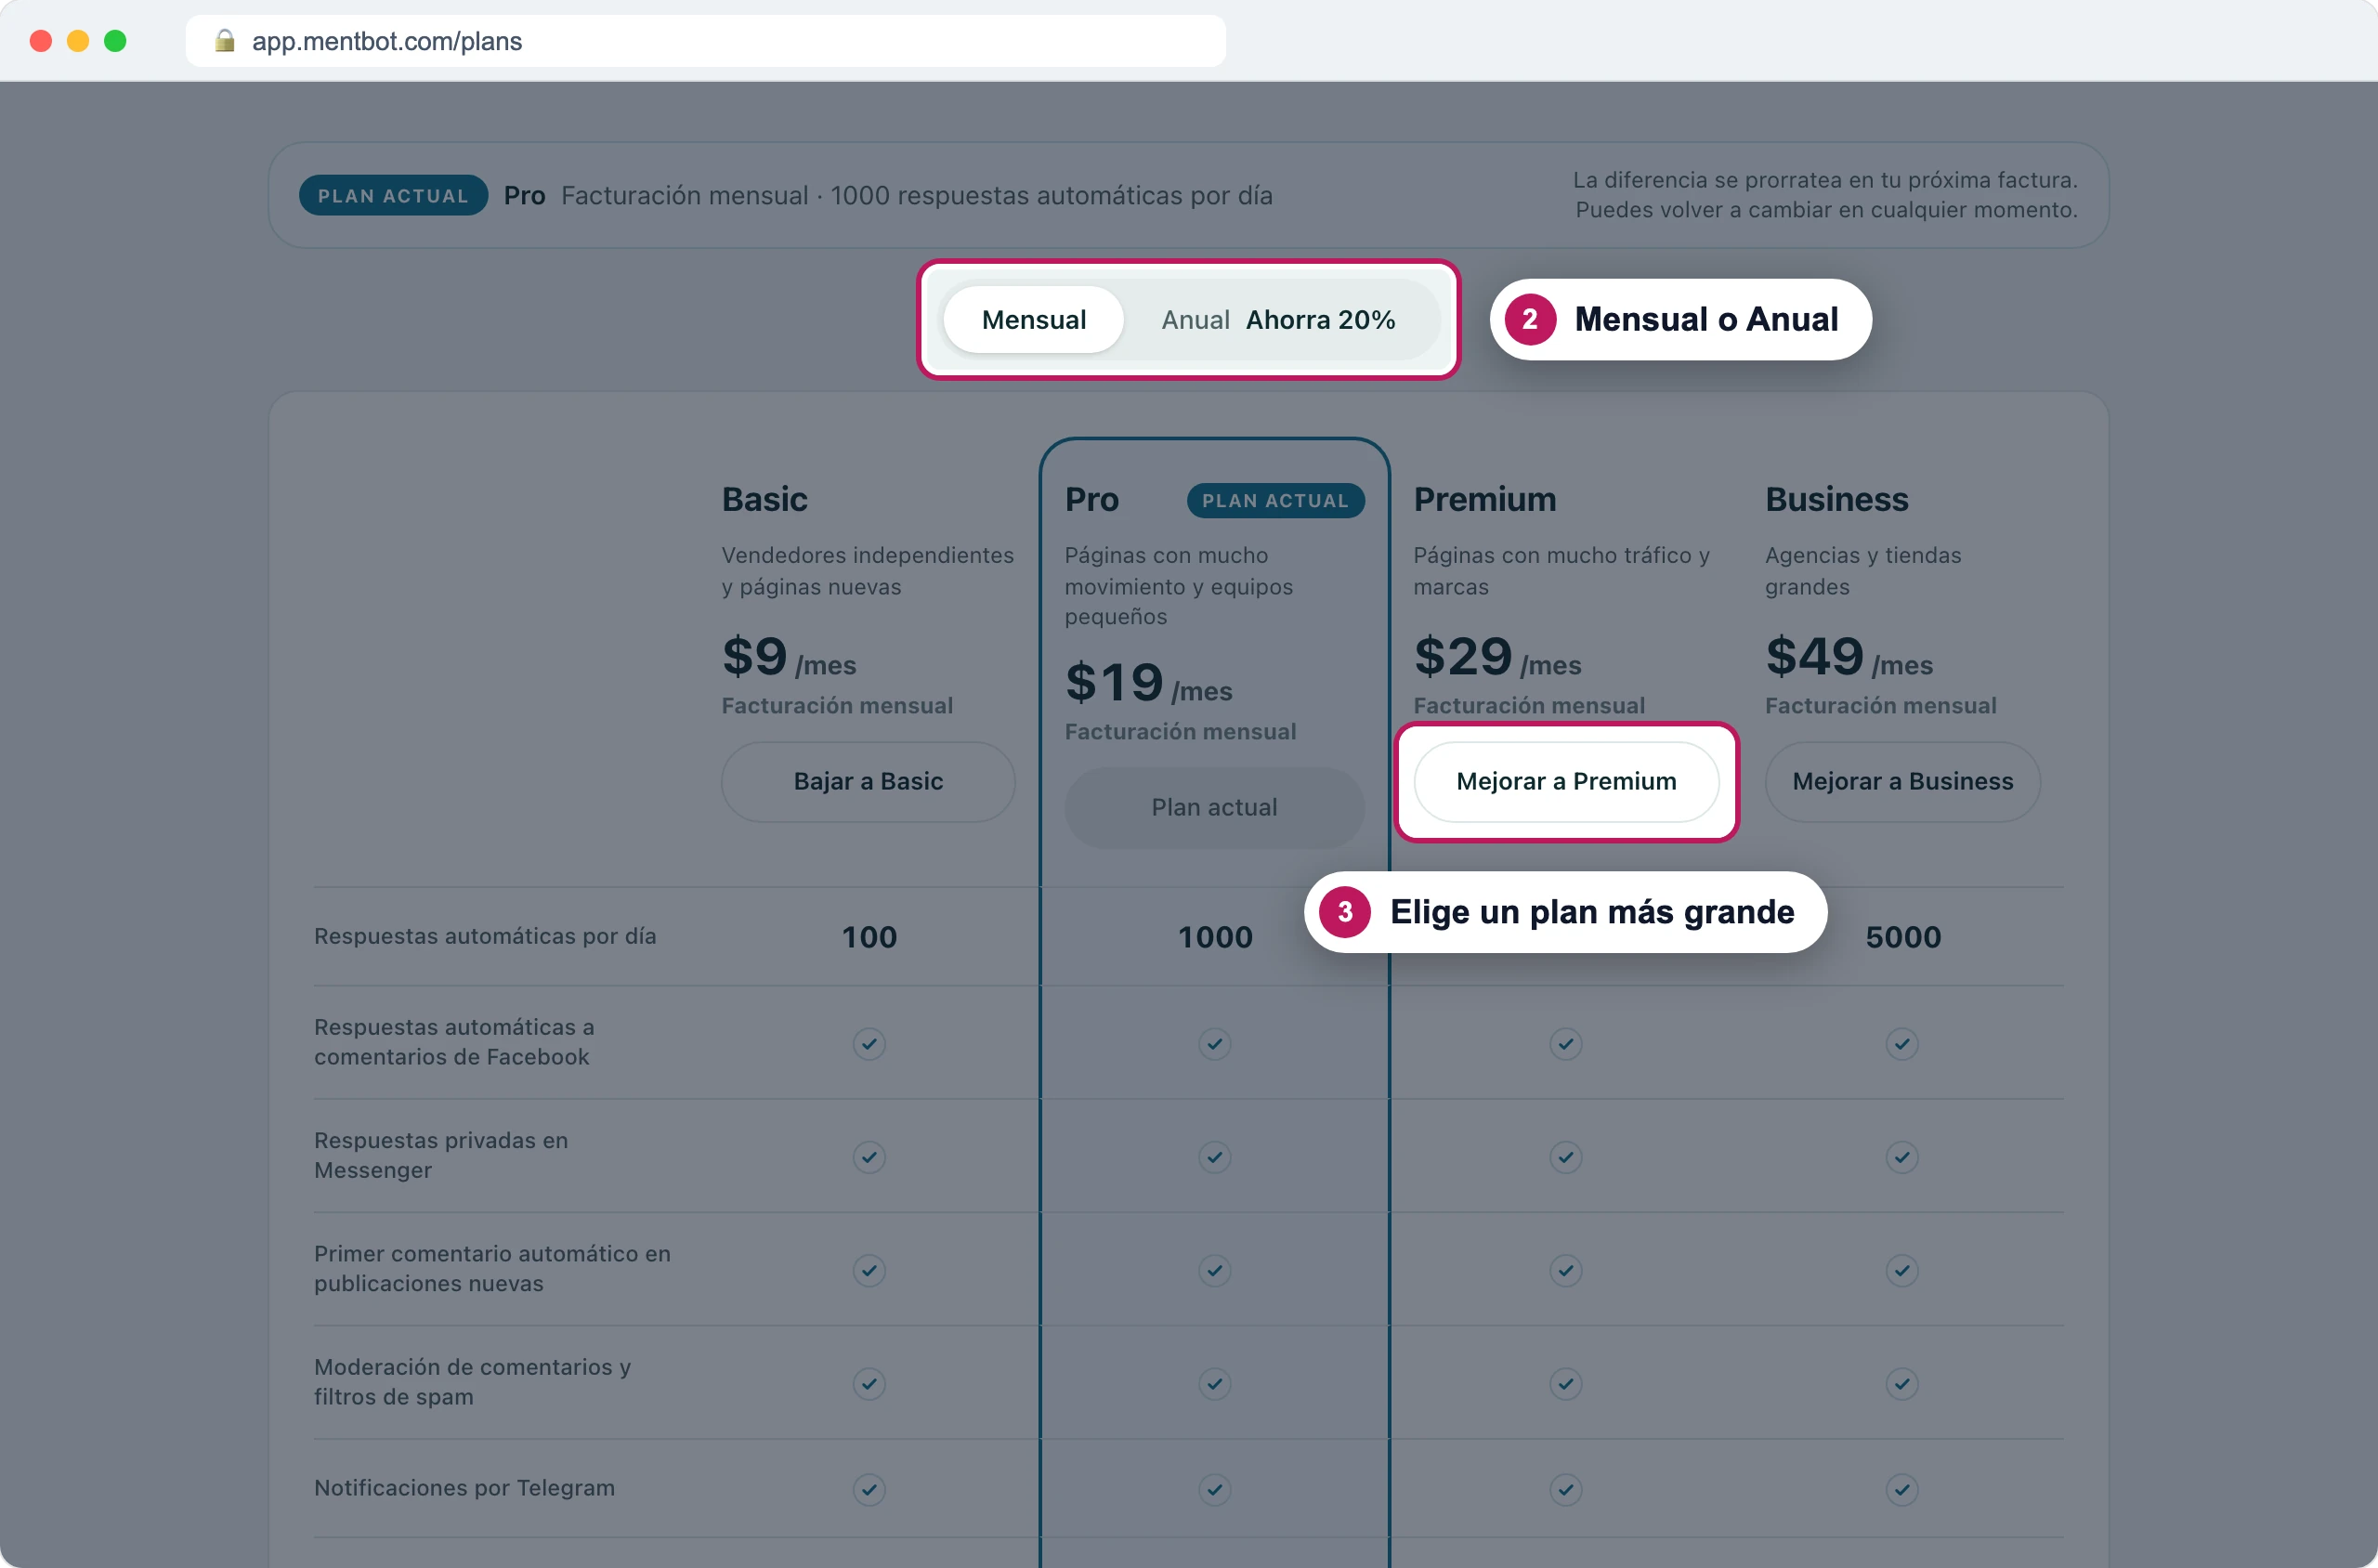Screen dimensions: 2378x1568
Task: Click '5000' daily responses value for Business
Action: 1903,937
